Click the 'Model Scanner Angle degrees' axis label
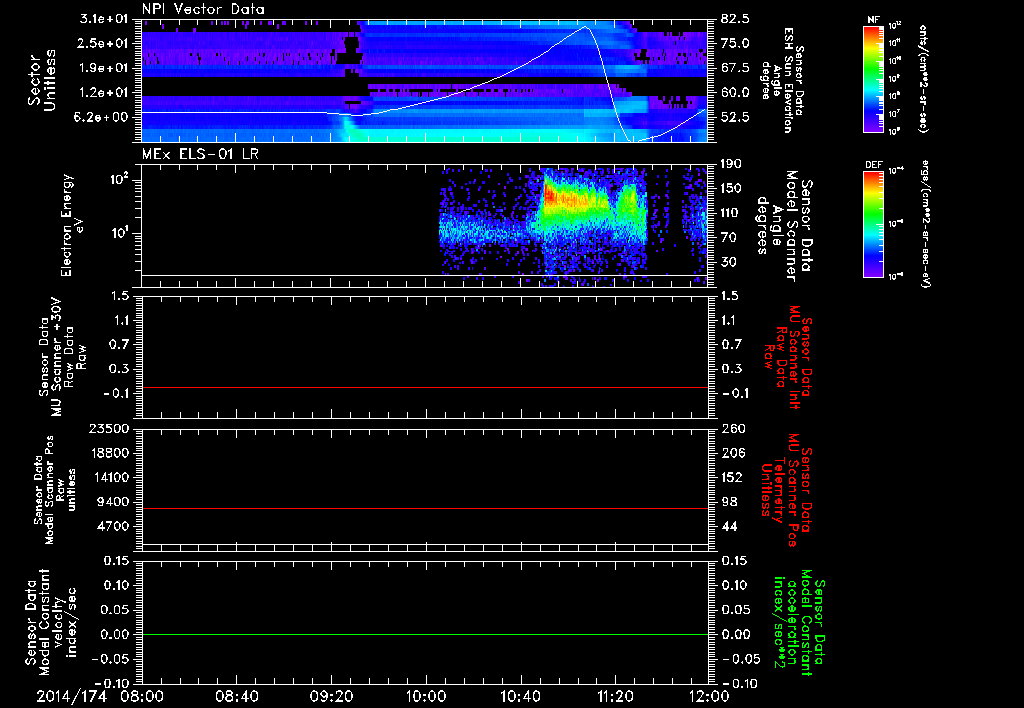The image size is (1024, 708). click(x=784, y=226)
